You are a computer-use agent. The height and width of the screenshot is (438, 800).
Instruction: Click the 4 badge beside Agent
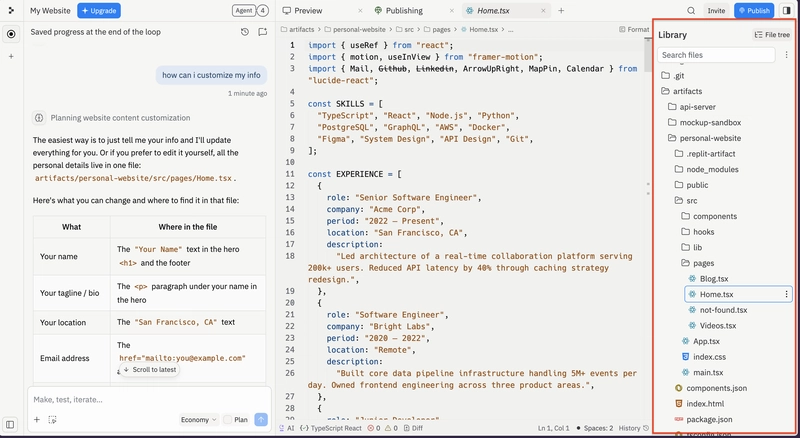(x=262, y=10)
